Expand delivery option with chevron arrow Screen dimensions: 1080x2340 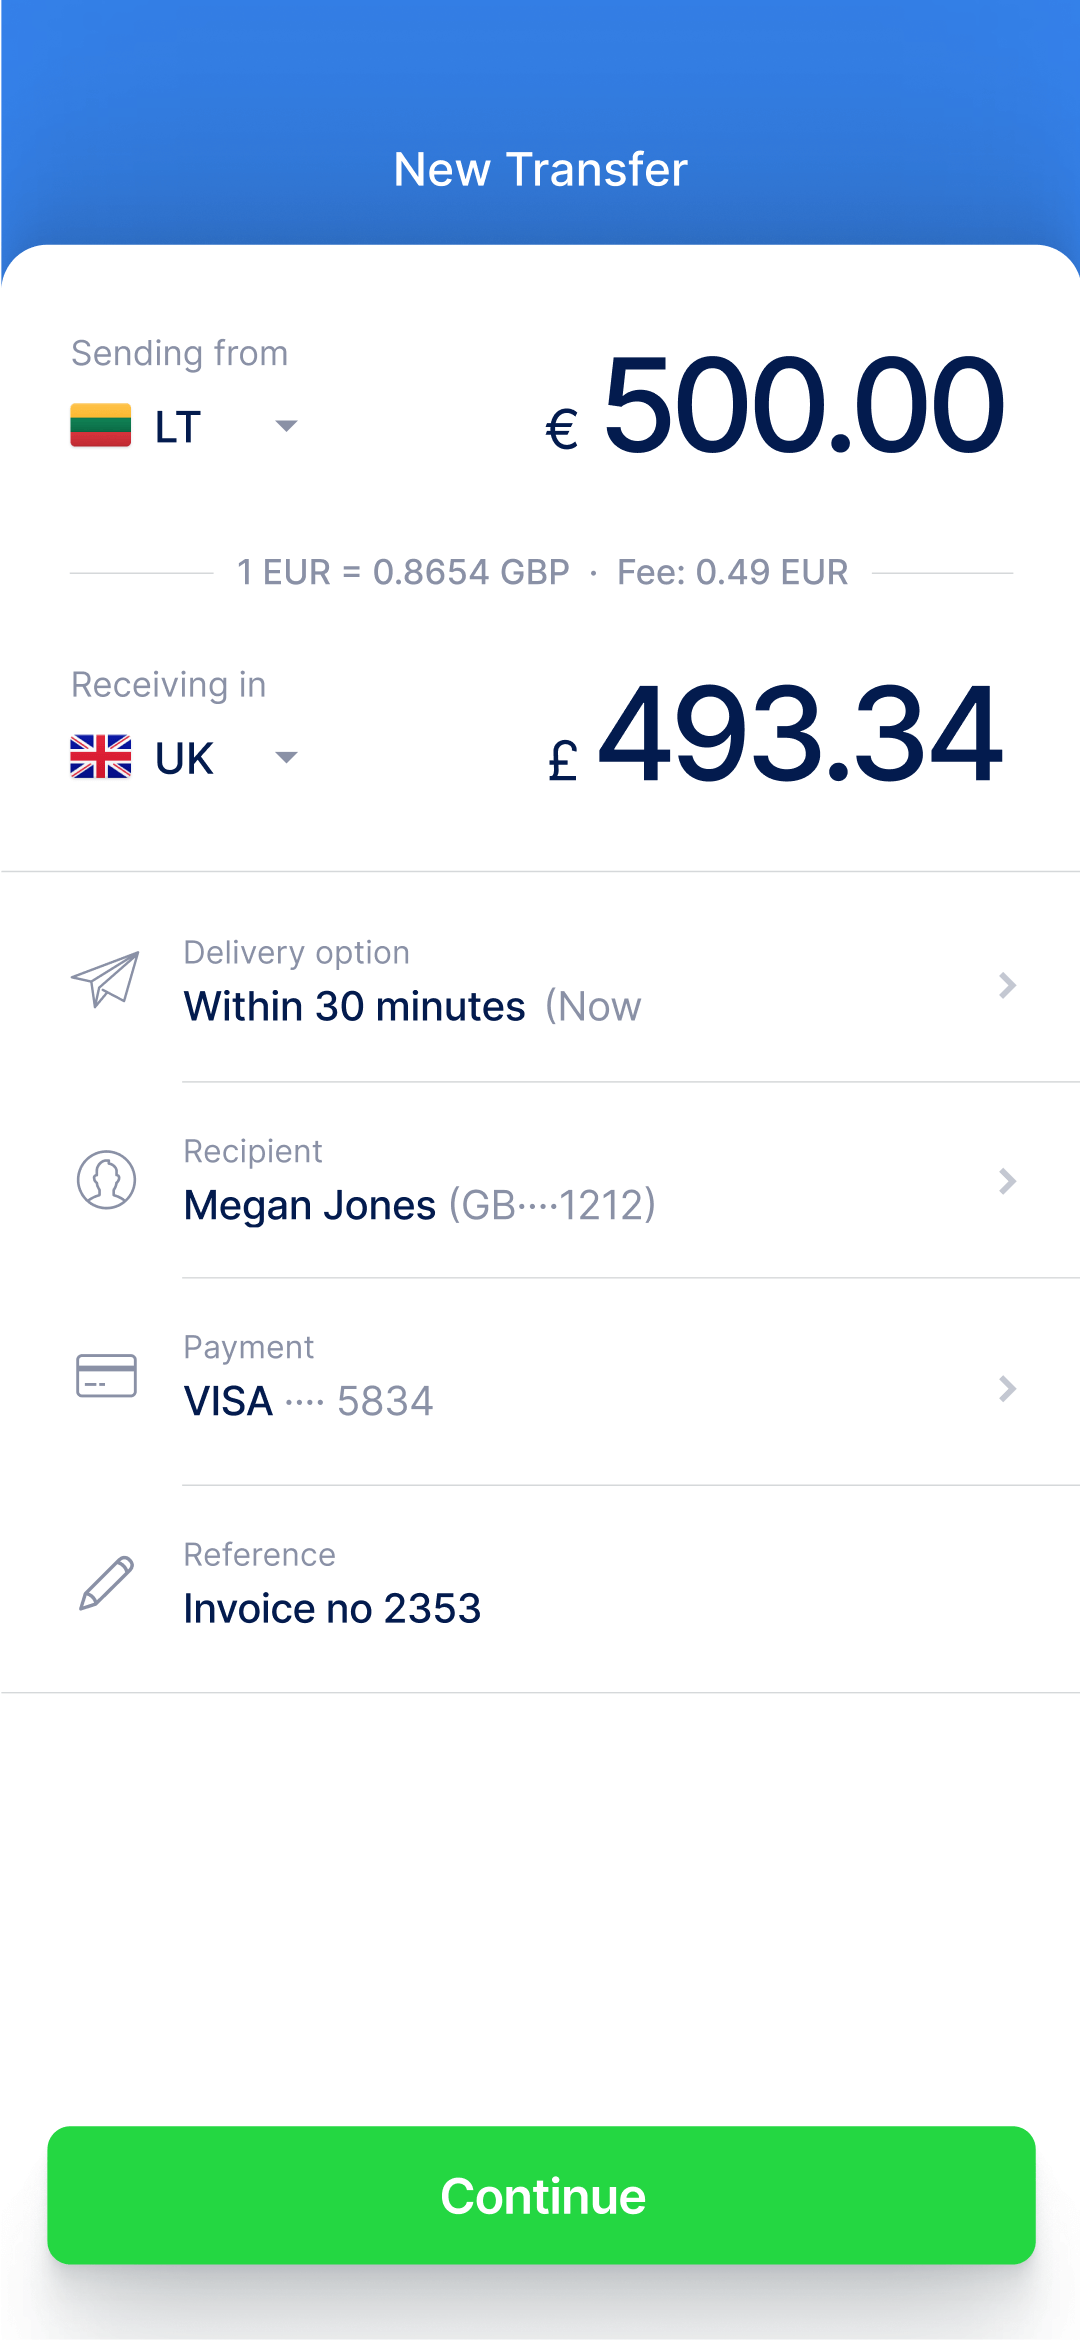coord(1007,986)
